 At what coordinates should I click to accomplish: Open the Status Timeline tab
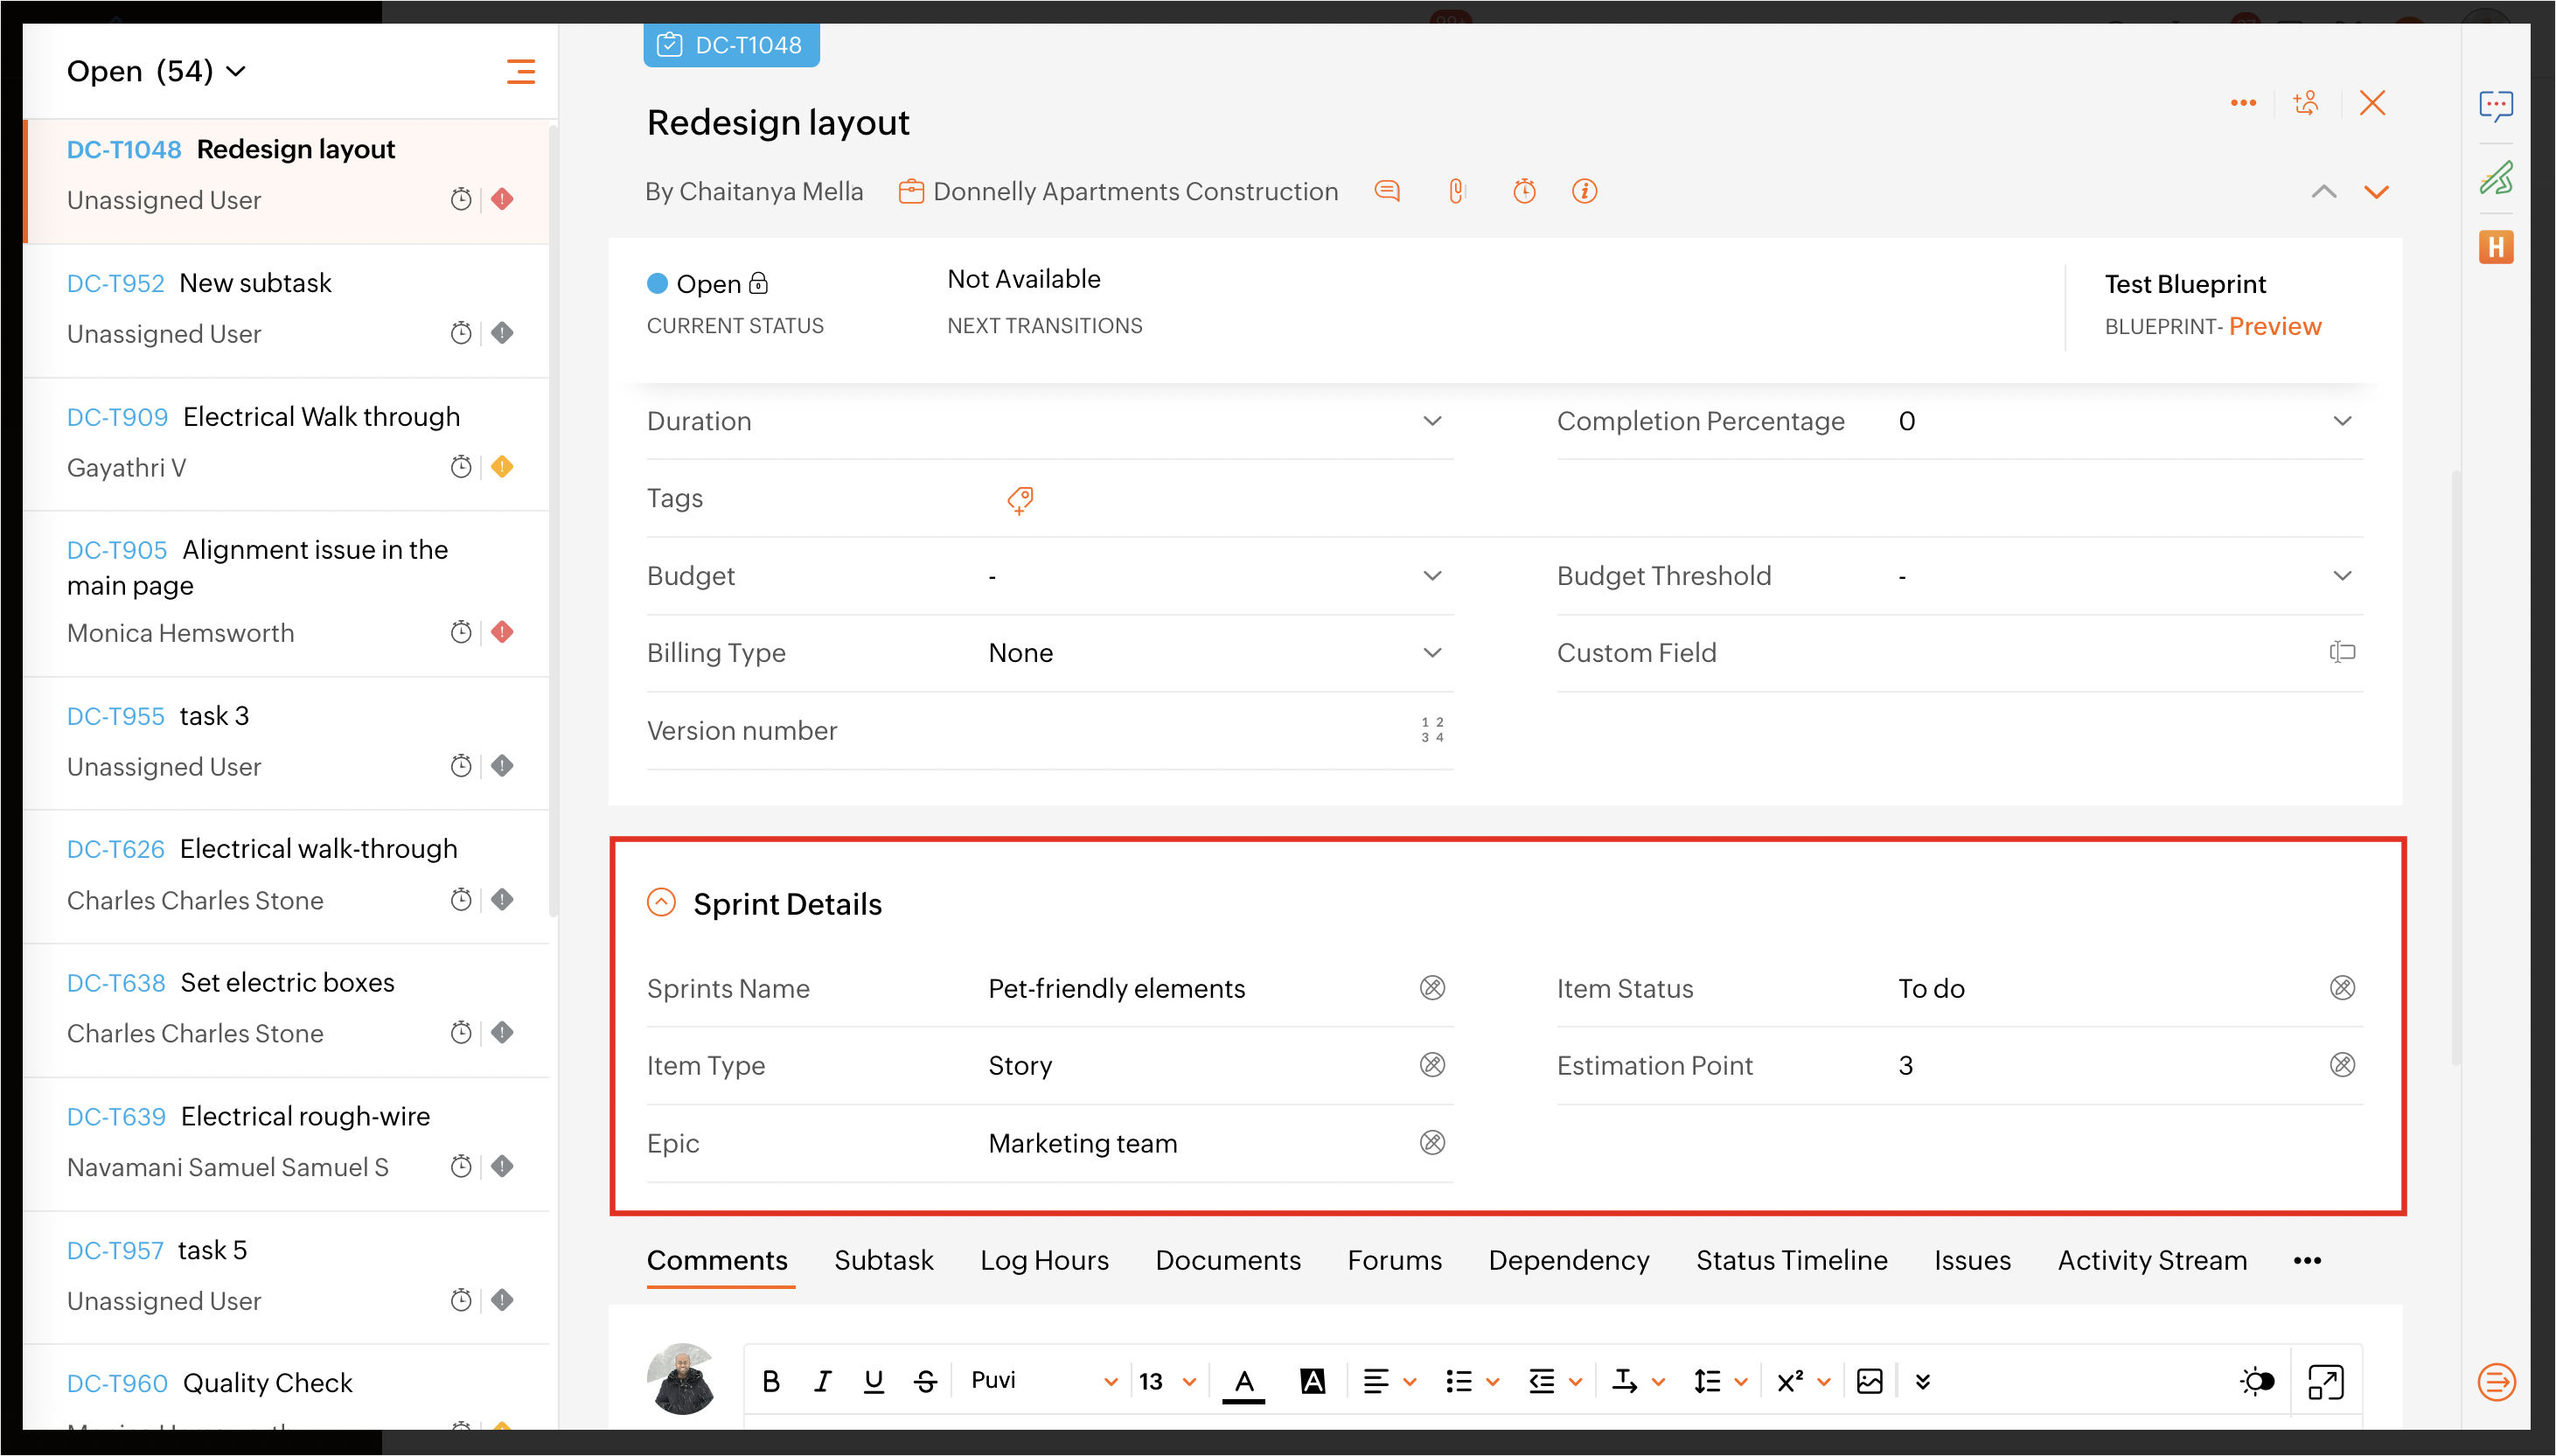click(x=1791, y=1260)
